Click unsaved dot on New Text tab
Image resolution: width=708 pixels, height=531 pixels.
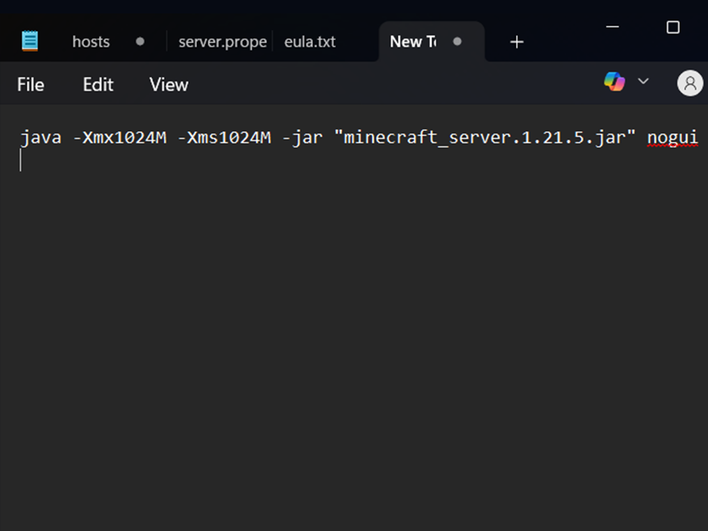[x=457, y=42]
